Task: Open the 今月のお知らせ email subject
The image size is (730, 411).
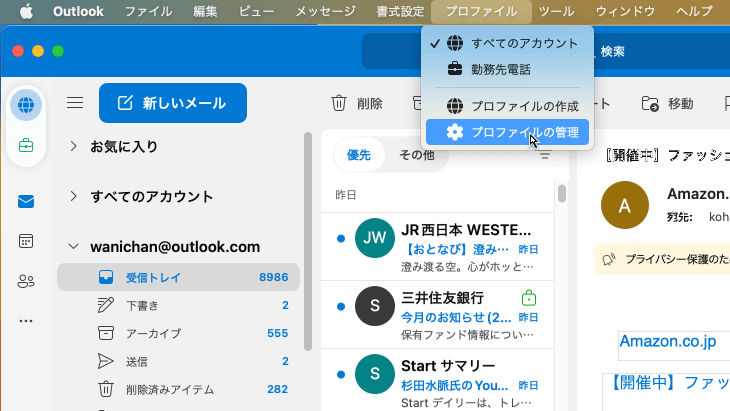Action: coord(456,317)
